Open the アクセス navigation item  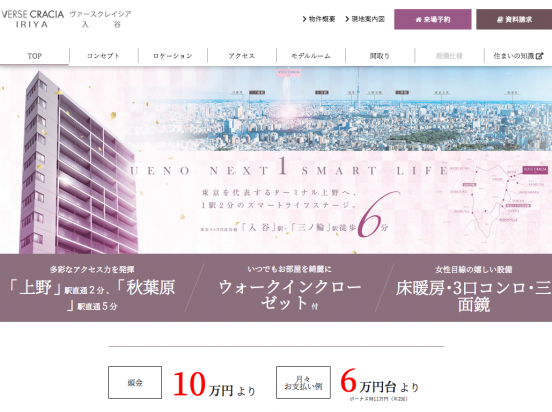(x=242, y=56)
